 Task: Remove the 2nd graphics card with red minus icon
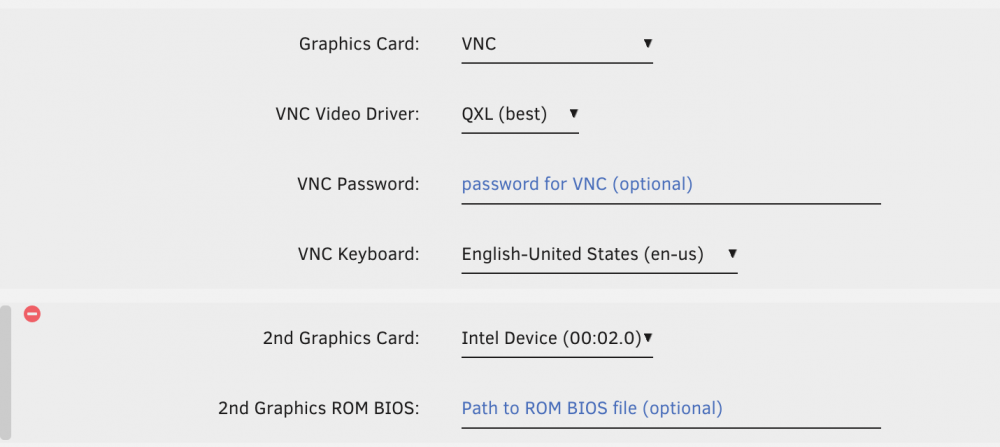pos(32,314)
